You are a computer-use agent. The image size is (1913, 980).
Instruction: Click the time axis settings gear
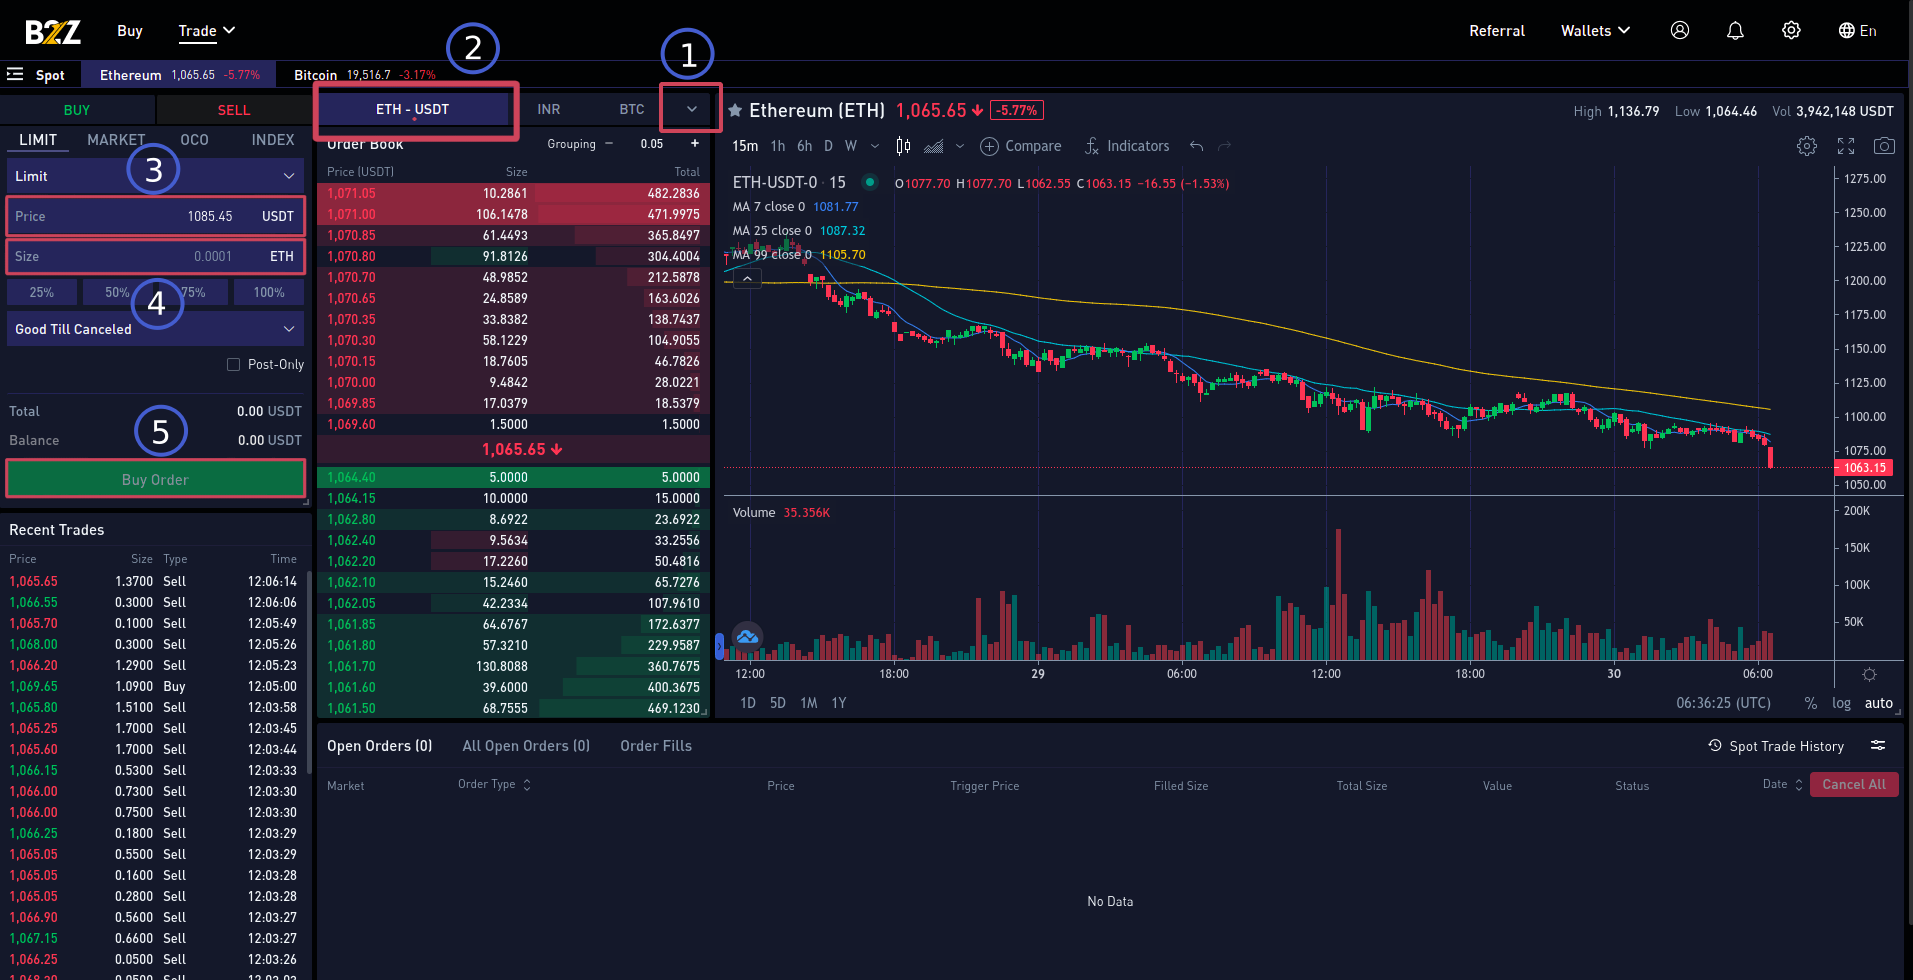1869,674
